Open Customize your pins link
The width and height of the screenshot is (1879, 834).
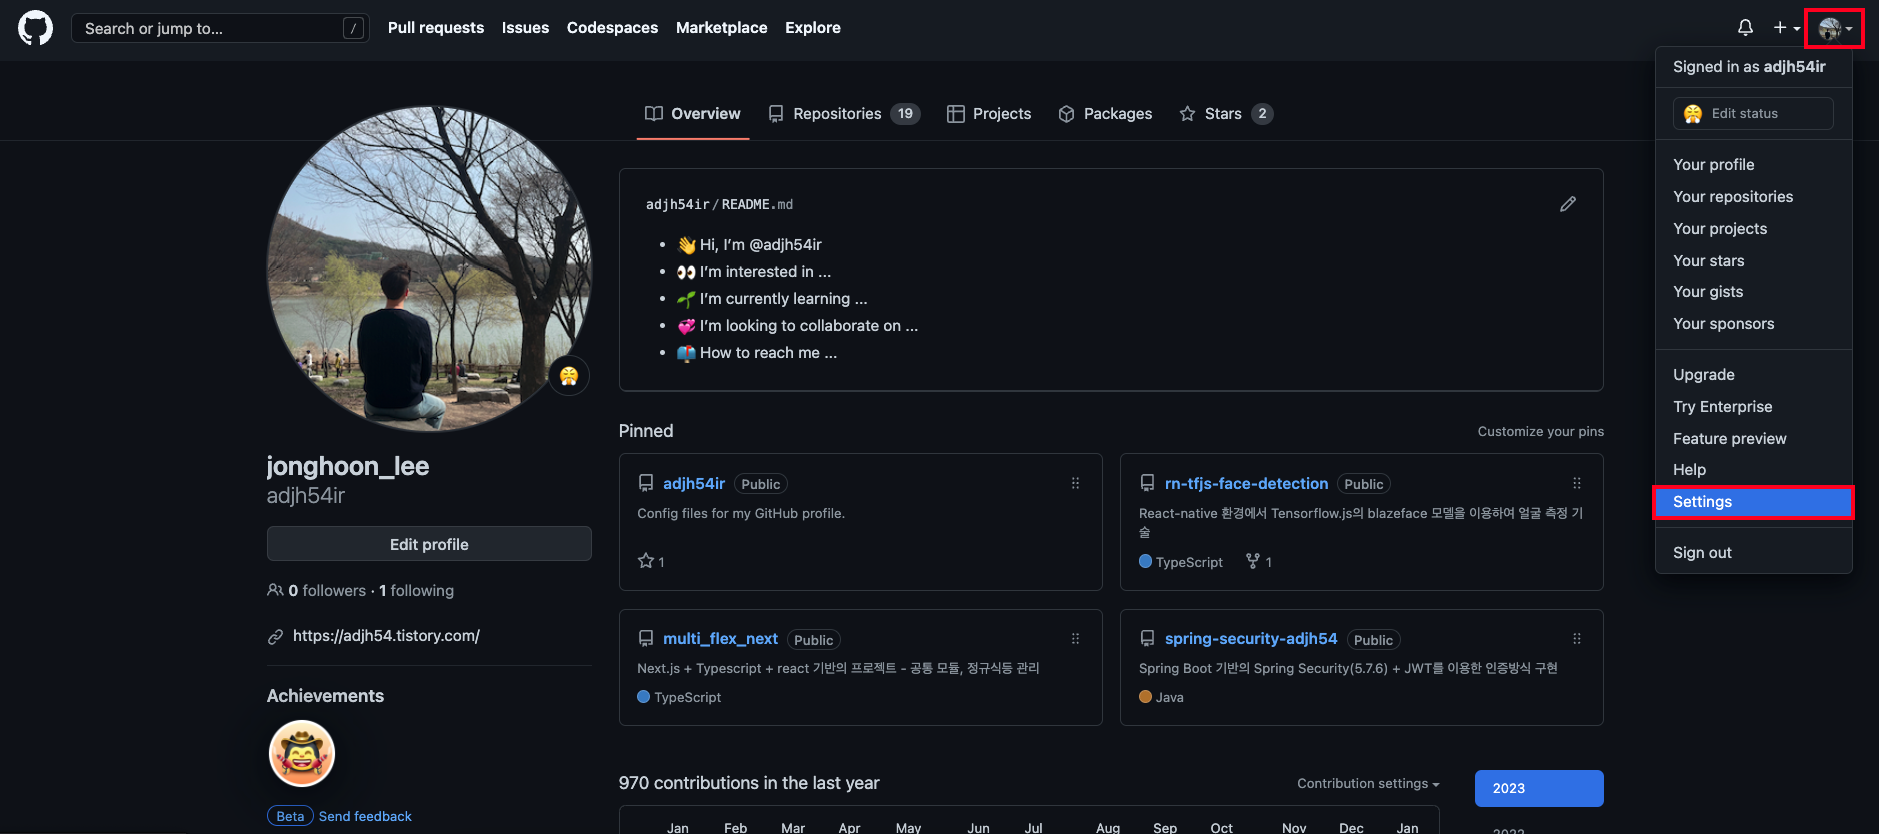(x=1540, y=431)
